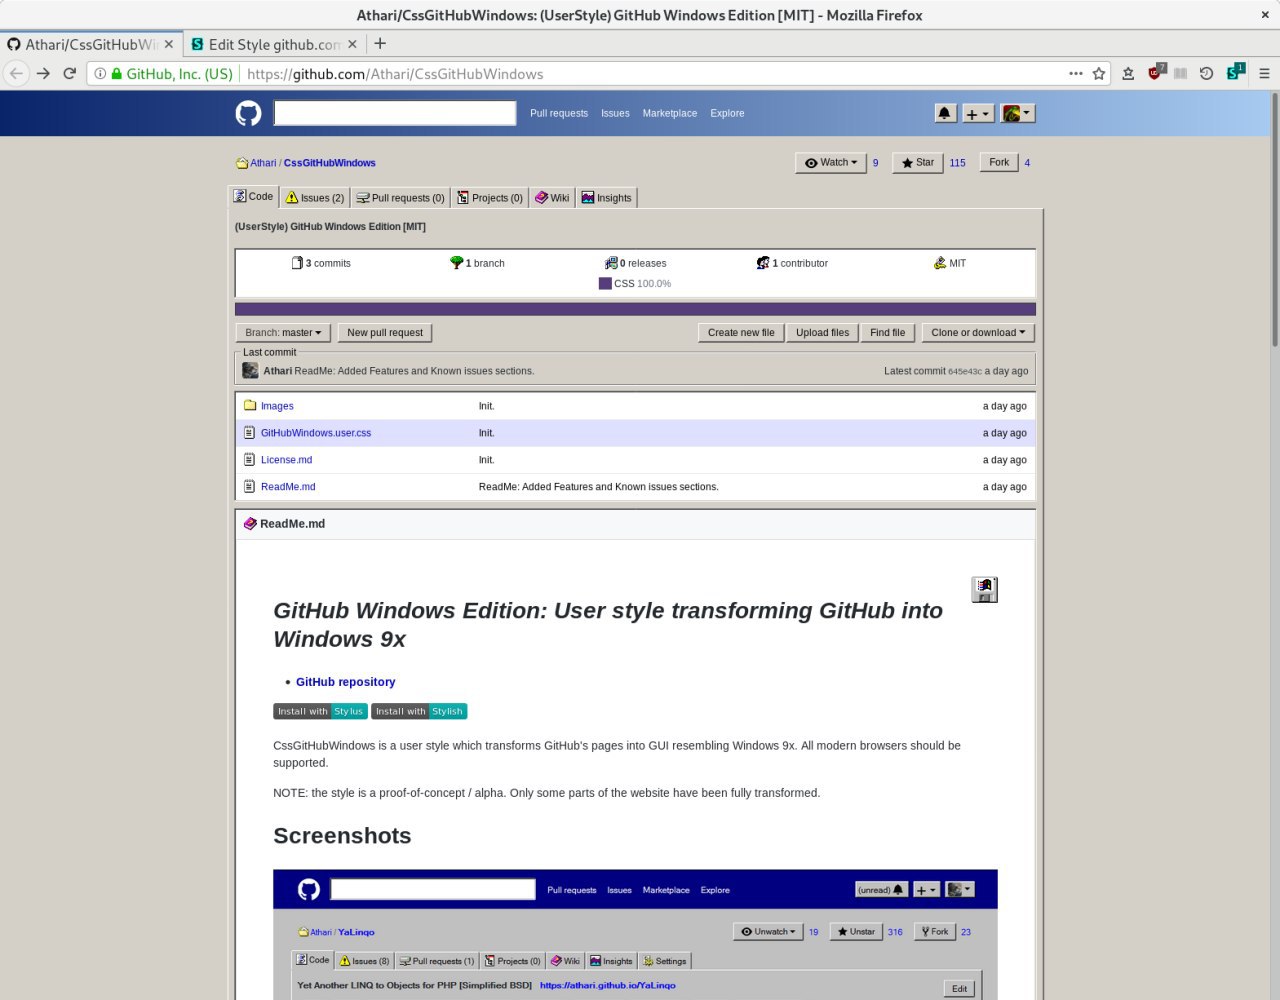1280x1000 pixels.
Task: Bookmark this page with the star
Action: point(1099,73)
